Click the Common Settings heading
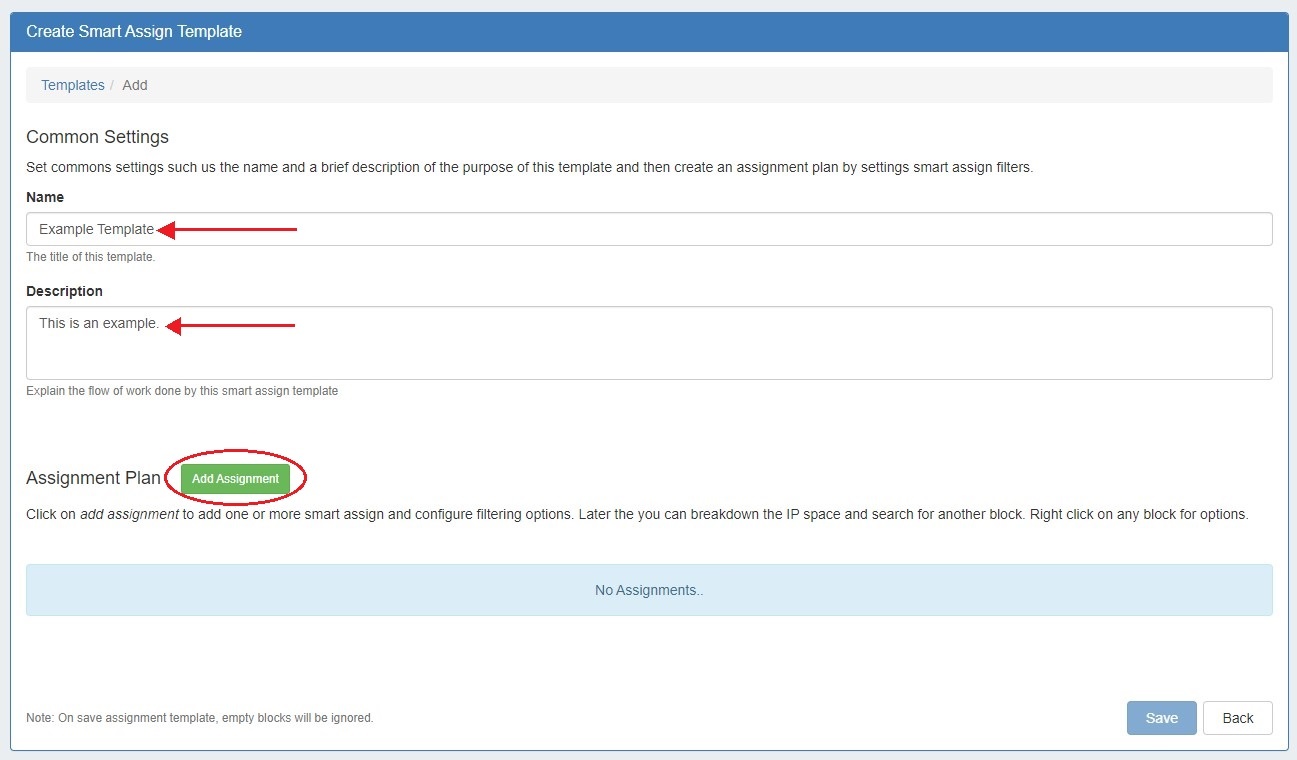 [x=97, y=137]
